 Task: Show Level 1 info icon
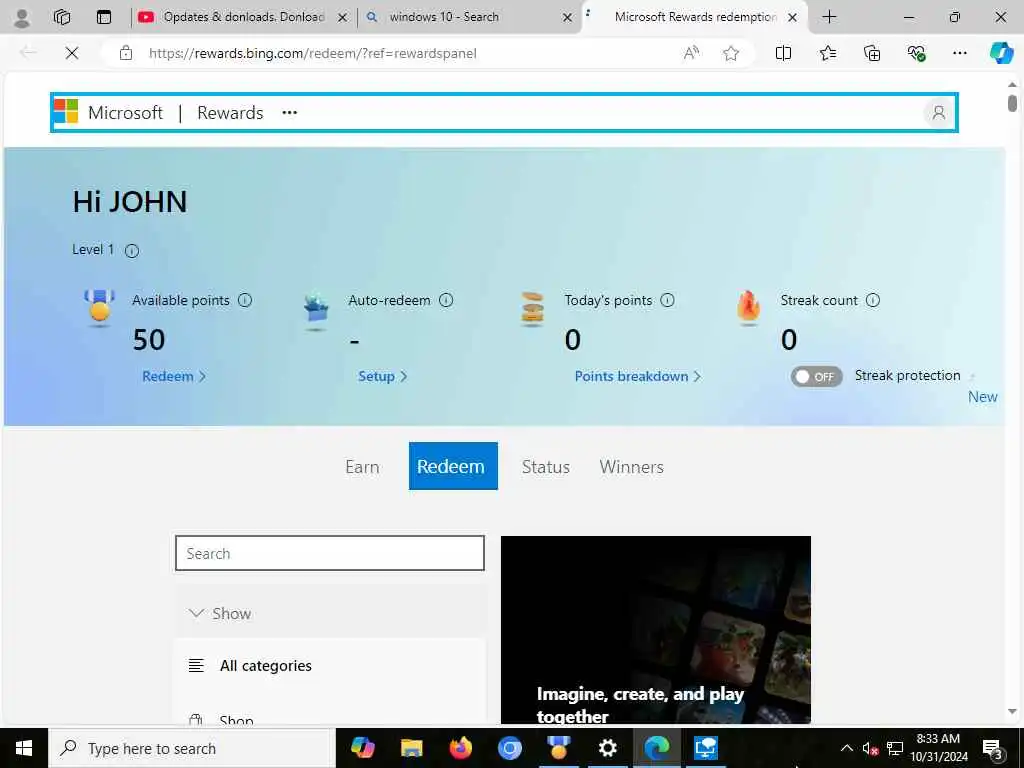(x=132, y=251)
